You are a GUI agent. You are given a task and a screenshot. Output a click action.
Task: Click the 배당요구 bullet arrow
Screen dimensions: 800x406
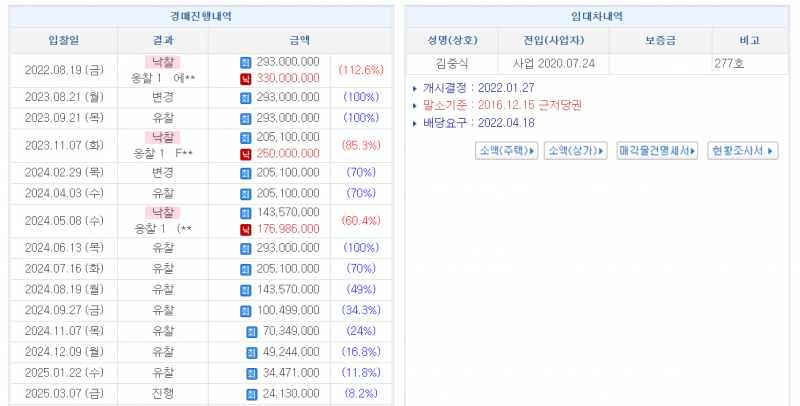tap(415, 123)
